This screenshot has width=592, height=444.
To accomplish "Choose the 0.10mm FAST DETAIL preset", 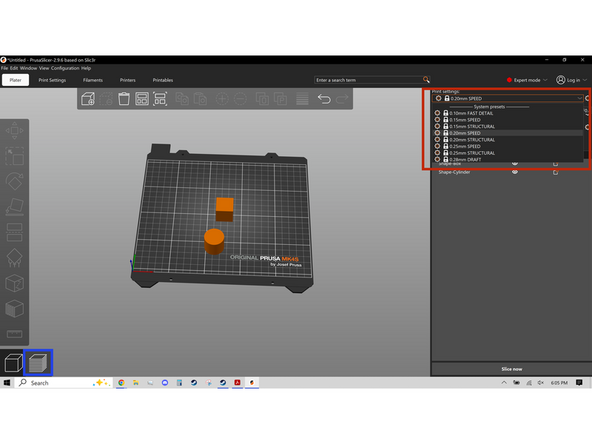I will (508, 113).
